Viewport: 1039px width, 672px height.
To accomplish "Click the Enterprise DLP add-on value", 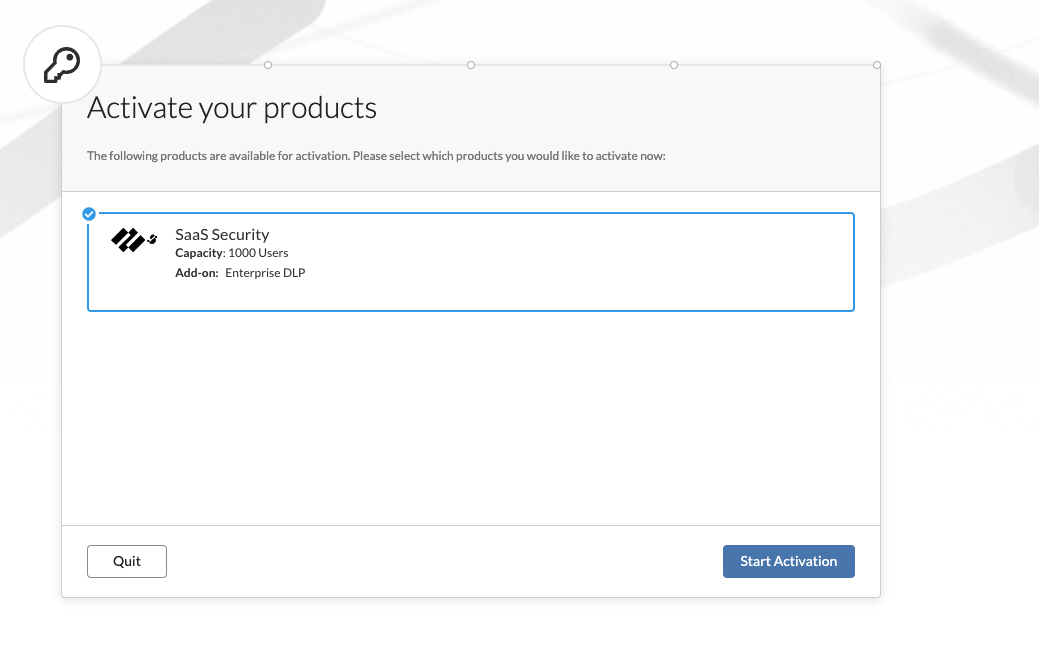I will tap(265, 272).
